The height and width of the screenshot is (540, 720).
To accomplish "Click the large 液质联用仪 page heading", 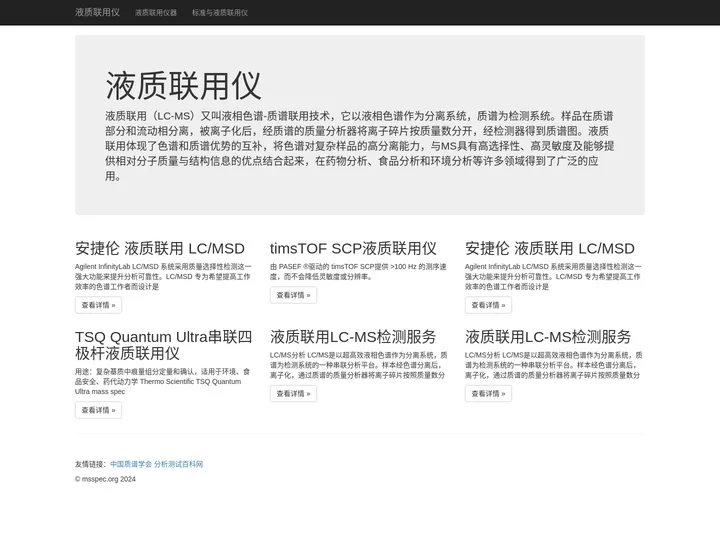I will click(x=183, y=86).
